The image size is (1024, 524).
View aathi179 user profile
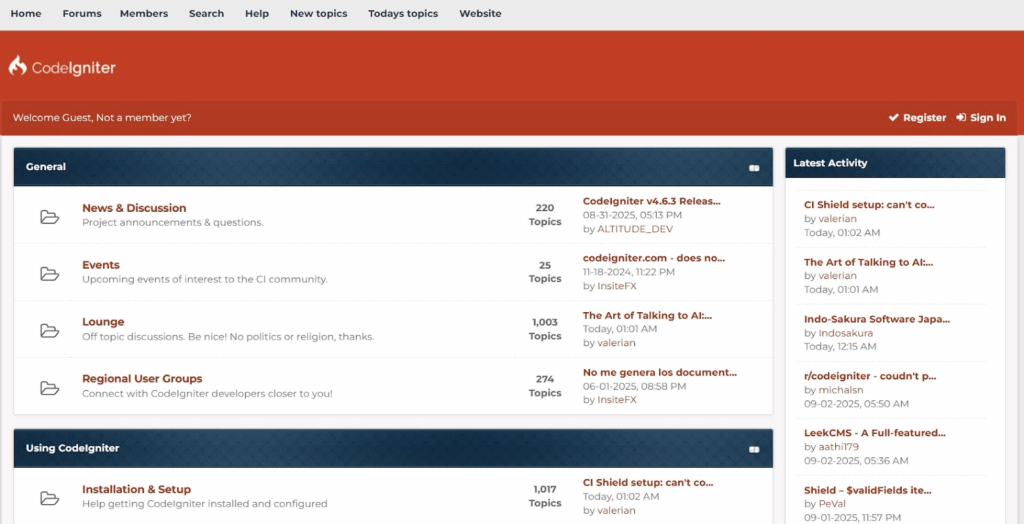[x=839, y=447]
